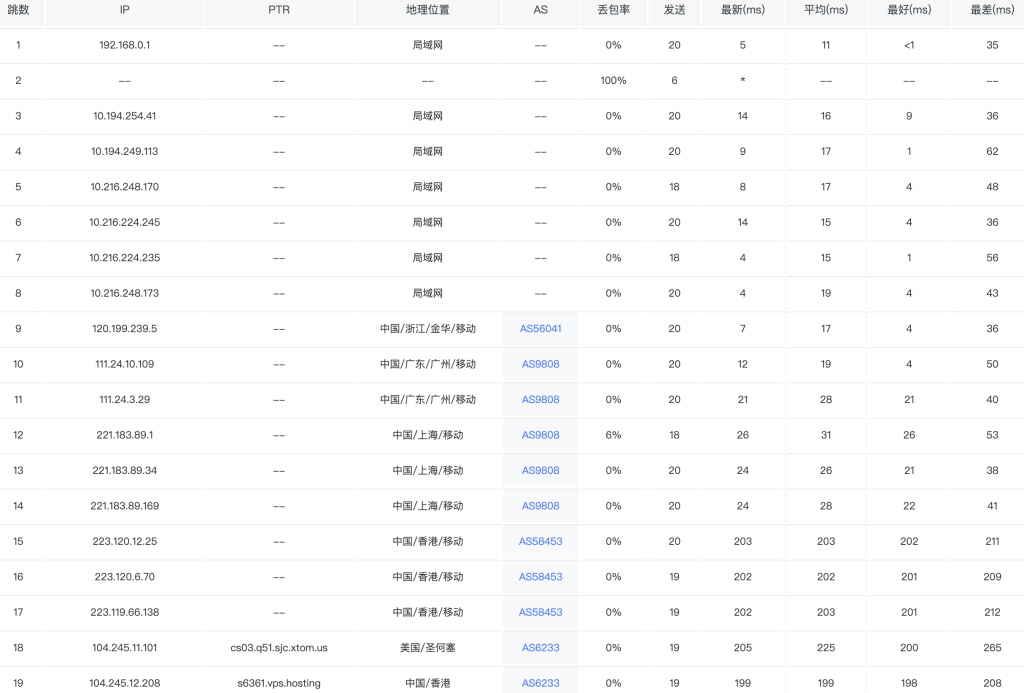This screenshot has width=1024, height=693.
Task: Open the AS56041 link on hop 9
Action: [540, 328]
